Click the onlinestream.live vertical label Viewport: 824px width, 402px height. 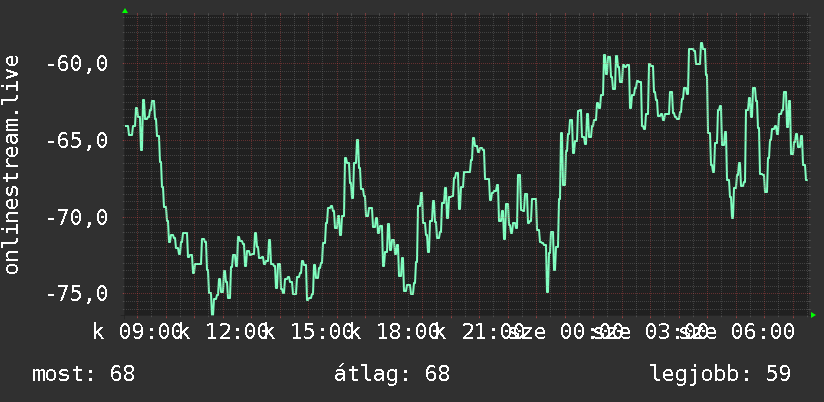click(x=11, y=164)
